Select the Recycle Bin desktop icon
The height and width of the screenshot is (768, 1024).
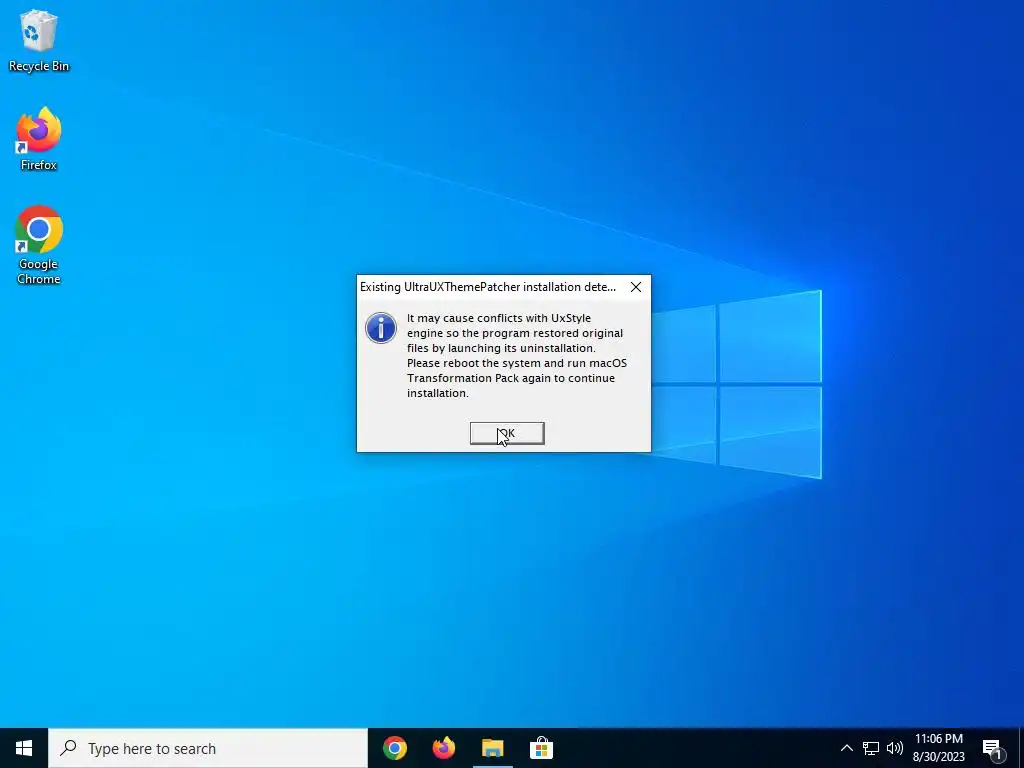click(39, 41)
